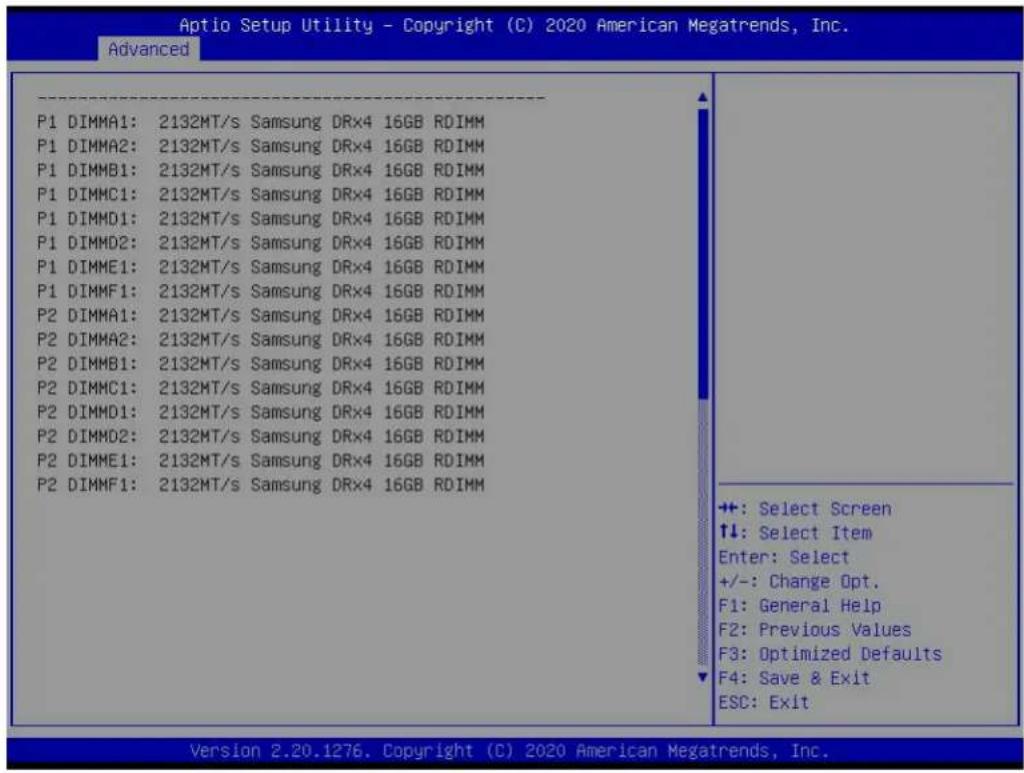Click the scrollbar up arrow
Screen dimensions: 1024x773
click(x=703, y=97)
